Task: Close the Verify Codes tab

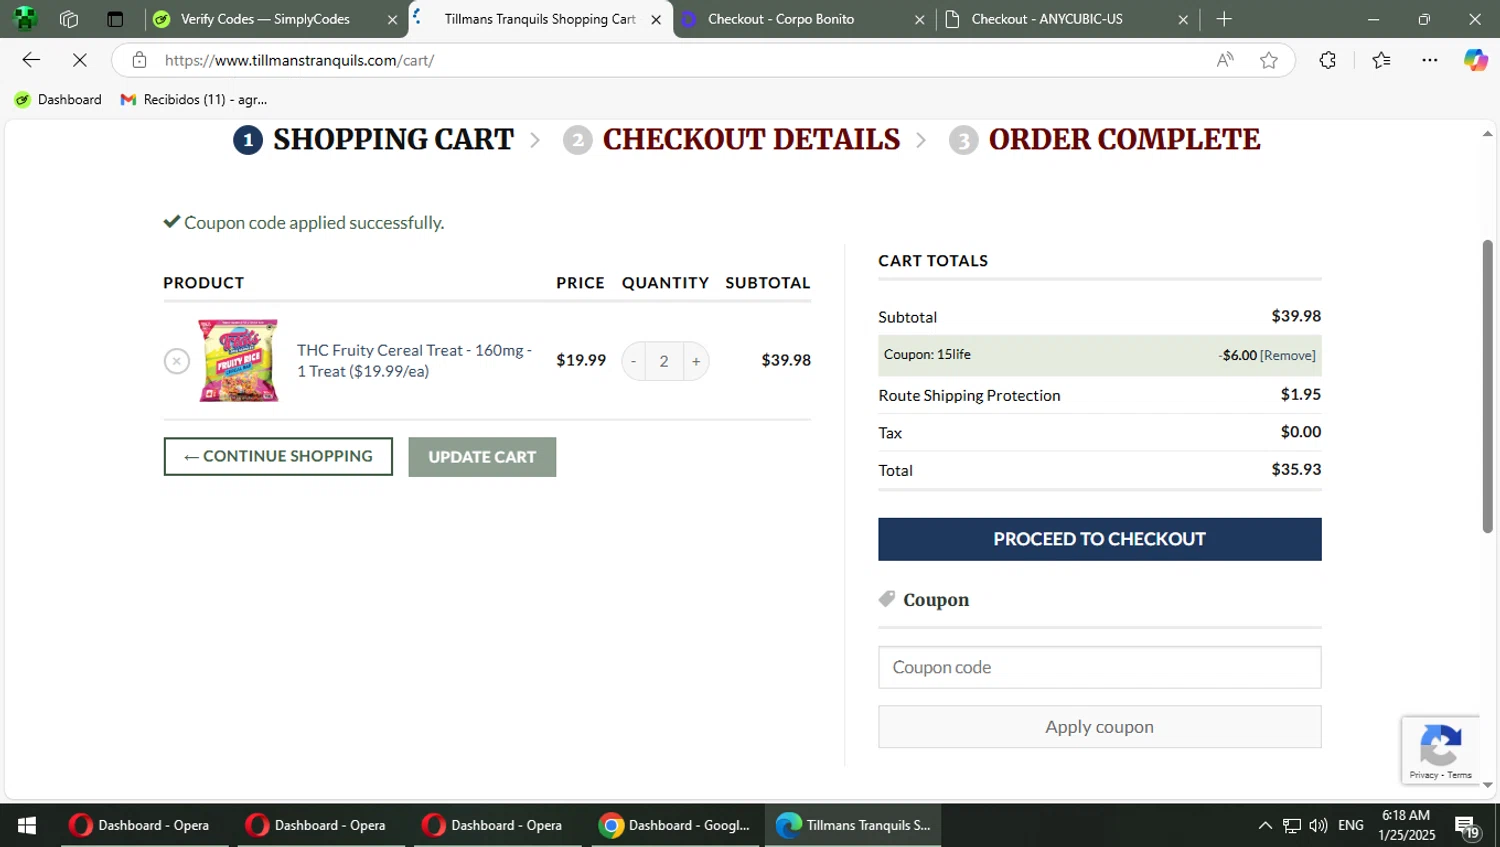Action: pos(392,19)
